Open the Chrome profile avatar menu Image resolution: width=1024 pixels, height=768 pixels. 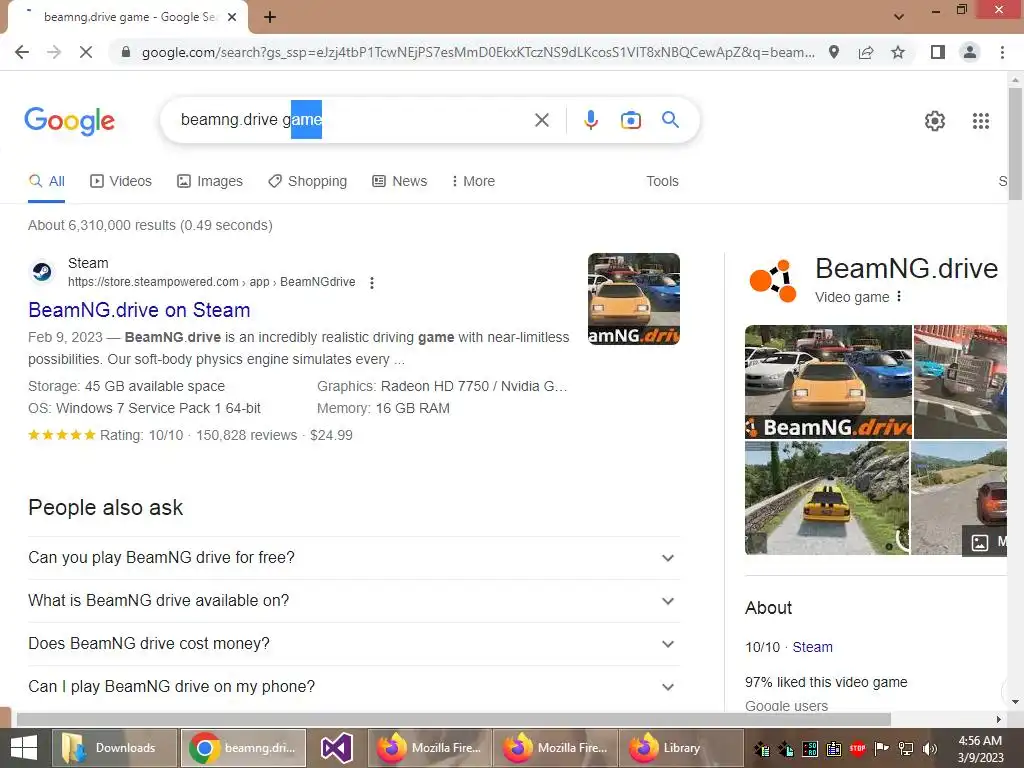pyautogui.click(x=970, y=52)
